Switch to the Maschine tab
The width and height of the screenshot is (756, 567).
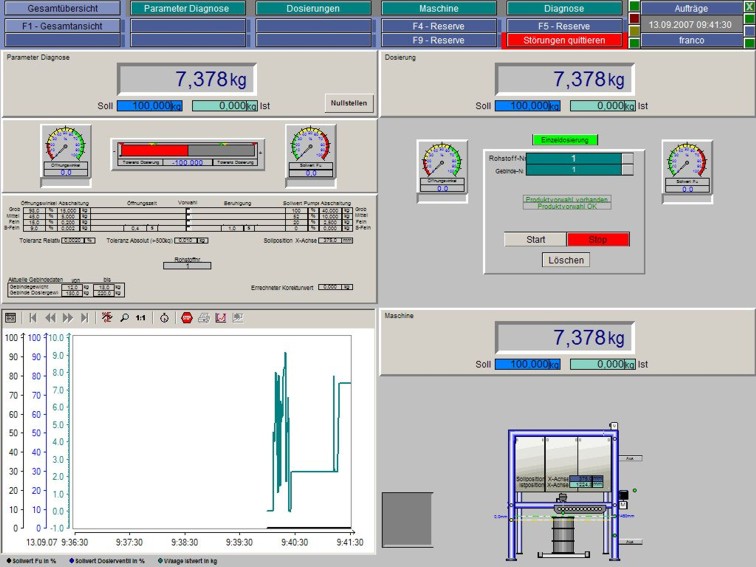click(438, 8)
